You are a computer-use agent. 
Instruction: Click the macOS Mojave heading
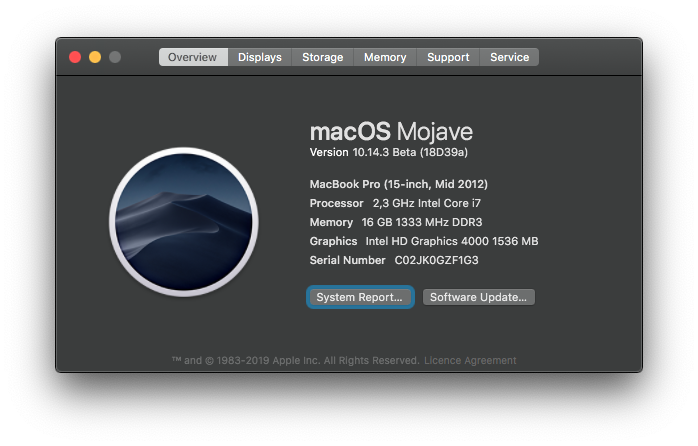391,132
